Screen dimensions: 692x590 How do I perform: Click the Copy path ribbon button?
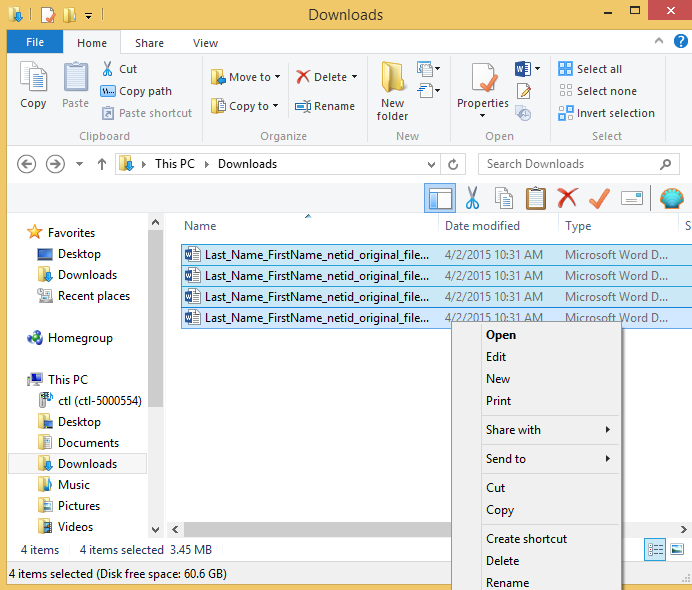[x=136, y=91]
